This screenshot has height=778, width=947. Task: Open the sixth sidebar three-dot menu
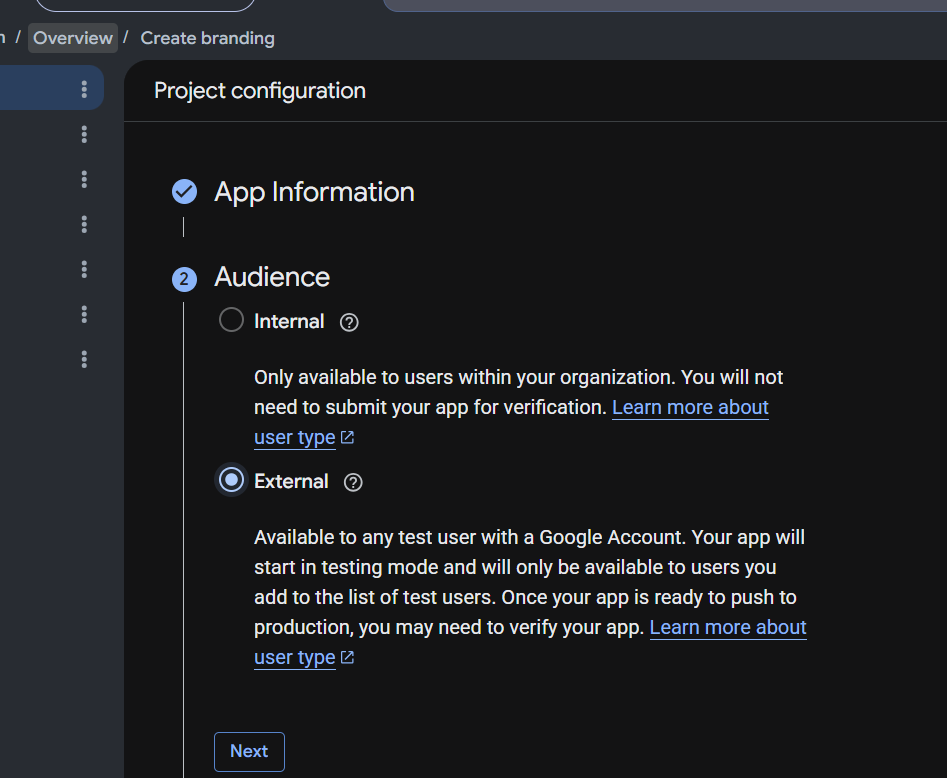84,314
